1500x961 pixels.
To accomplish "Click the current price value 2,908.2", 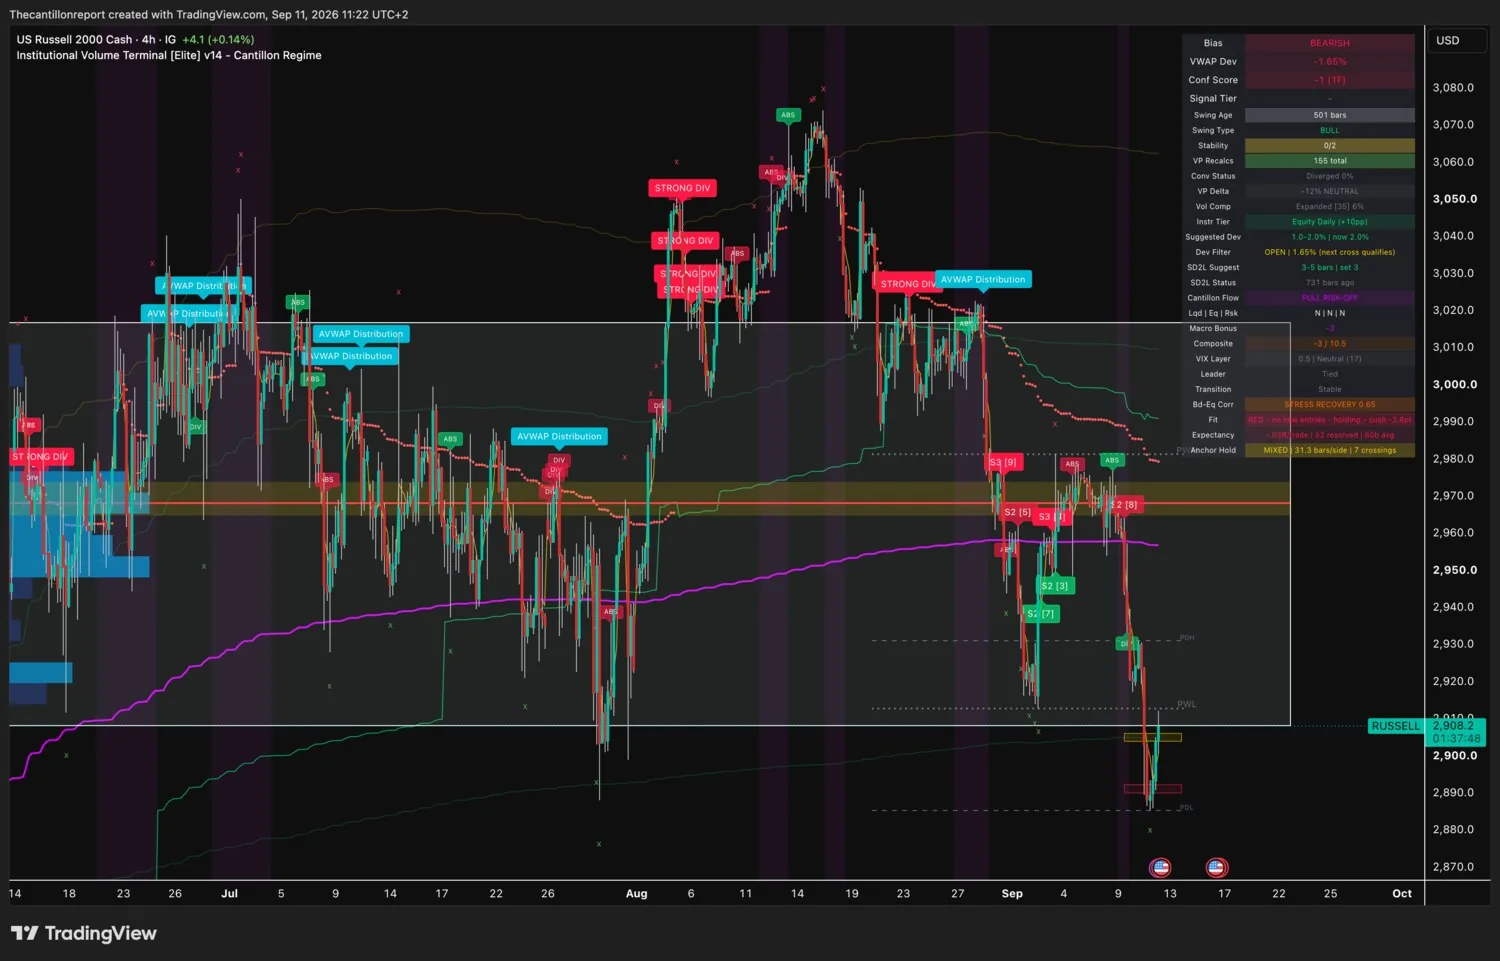I will 1453,725.
